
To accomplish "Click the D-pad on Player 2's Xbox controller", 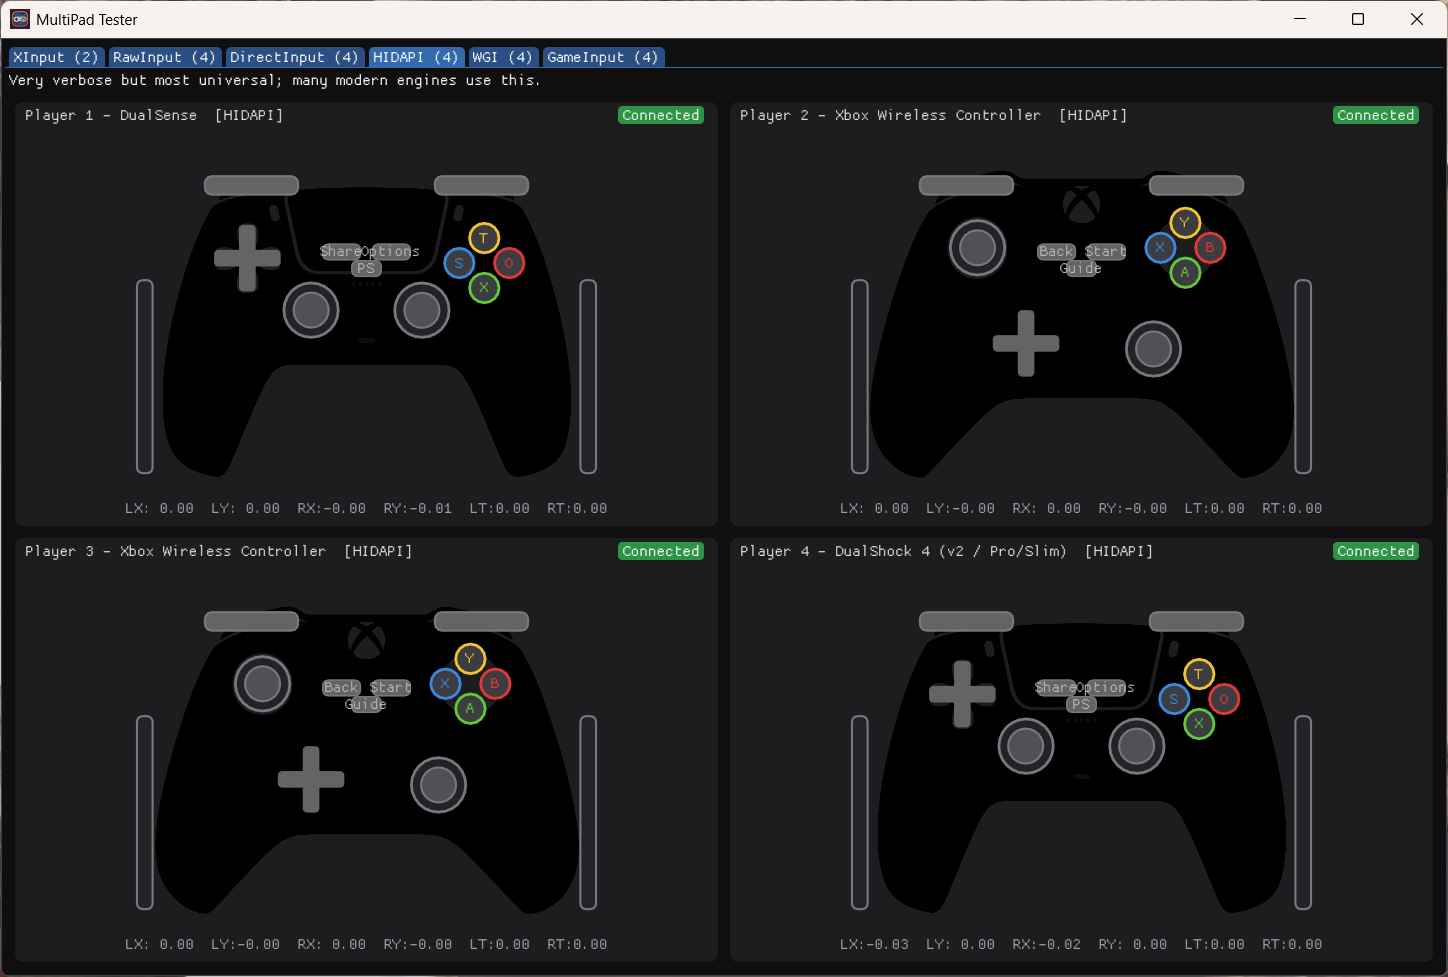I will pos(1026,343).
